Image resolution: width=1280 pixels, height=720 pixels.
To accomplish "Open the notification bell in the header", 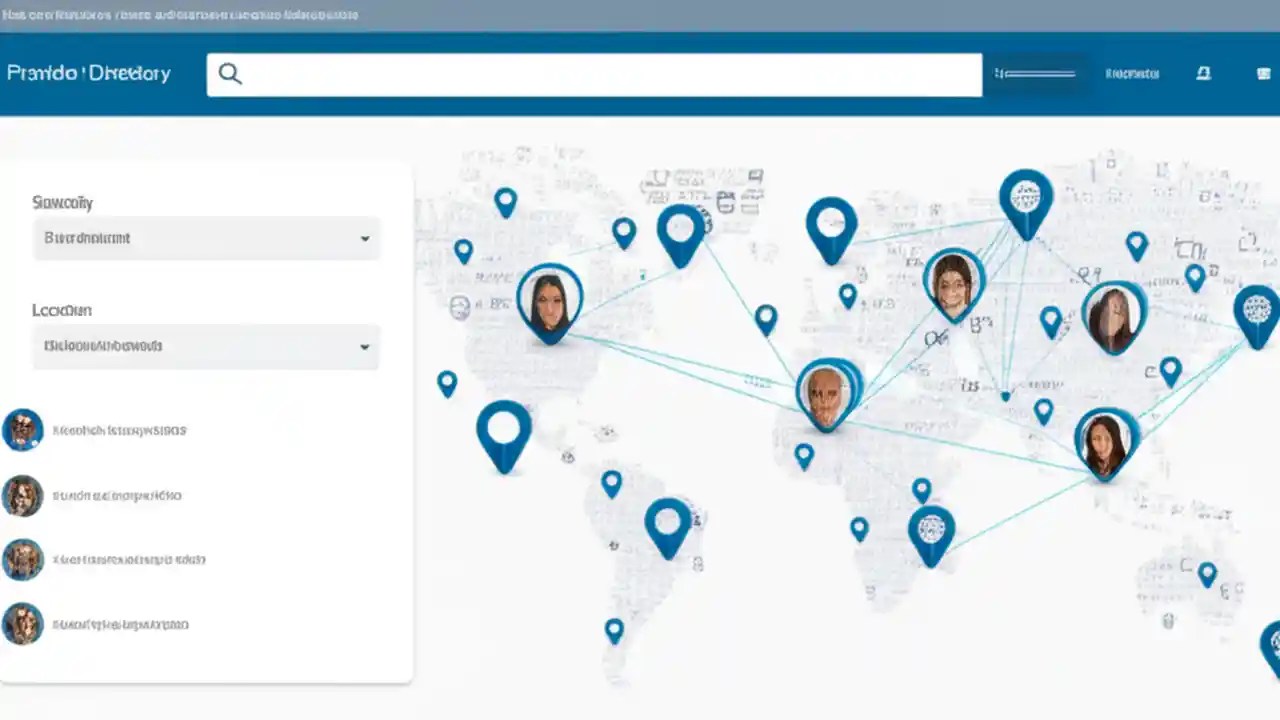I will pyautogui.click(x=1203, y=73).
